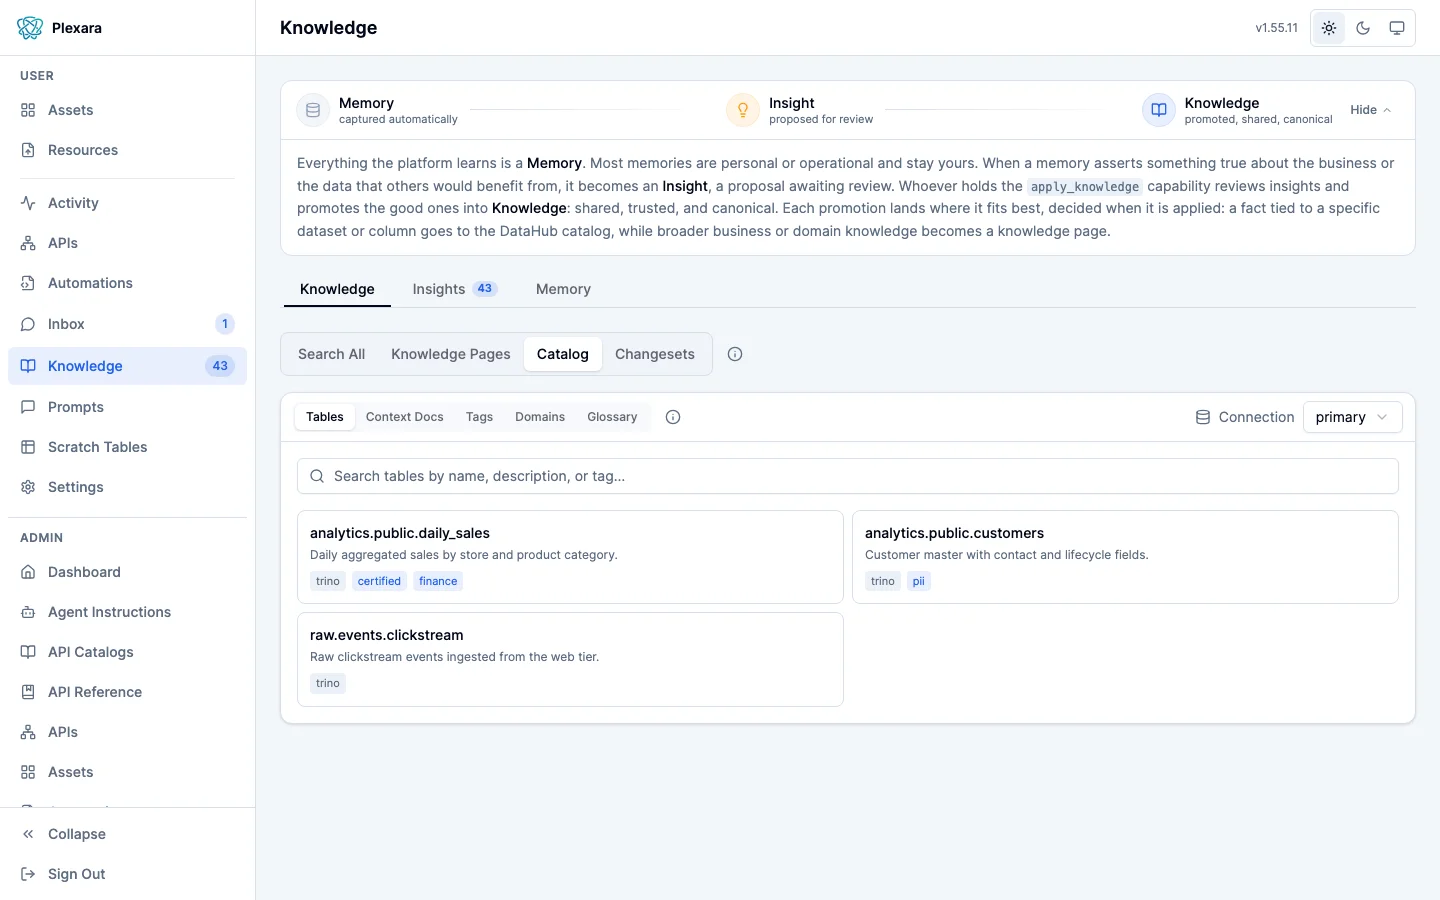Switch to the Insights tab
1440x900 pixels.
pyautogui.click(x=455, y=289)
